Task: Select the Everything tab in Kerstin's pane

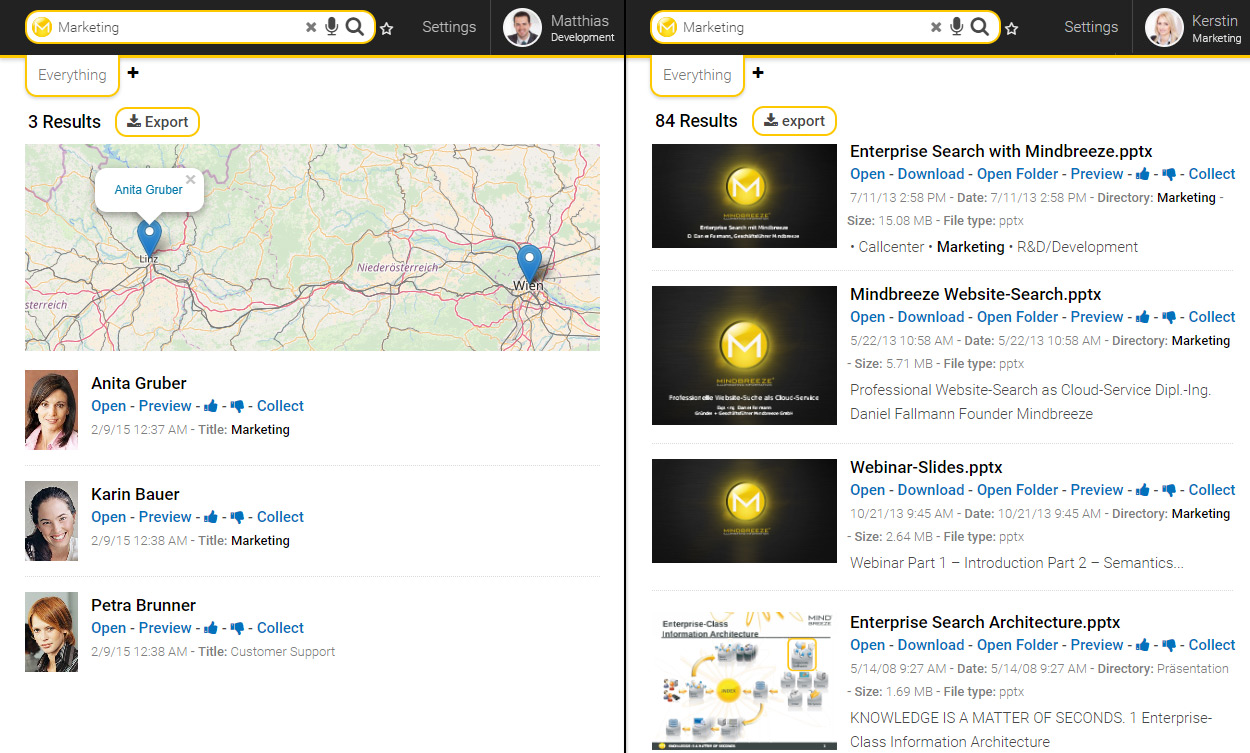Action: coord(697,75)
